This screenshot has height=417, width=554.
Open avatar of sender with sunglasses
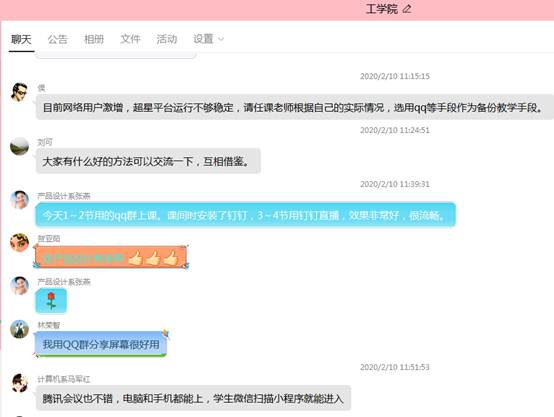(19, 92)
